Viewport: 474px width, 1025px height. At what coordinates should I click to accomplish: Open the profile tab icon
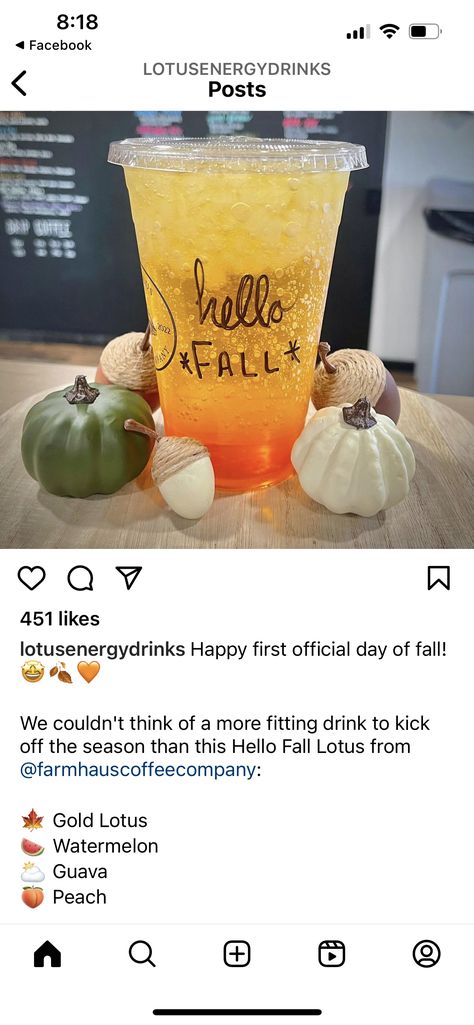point(426,954)
